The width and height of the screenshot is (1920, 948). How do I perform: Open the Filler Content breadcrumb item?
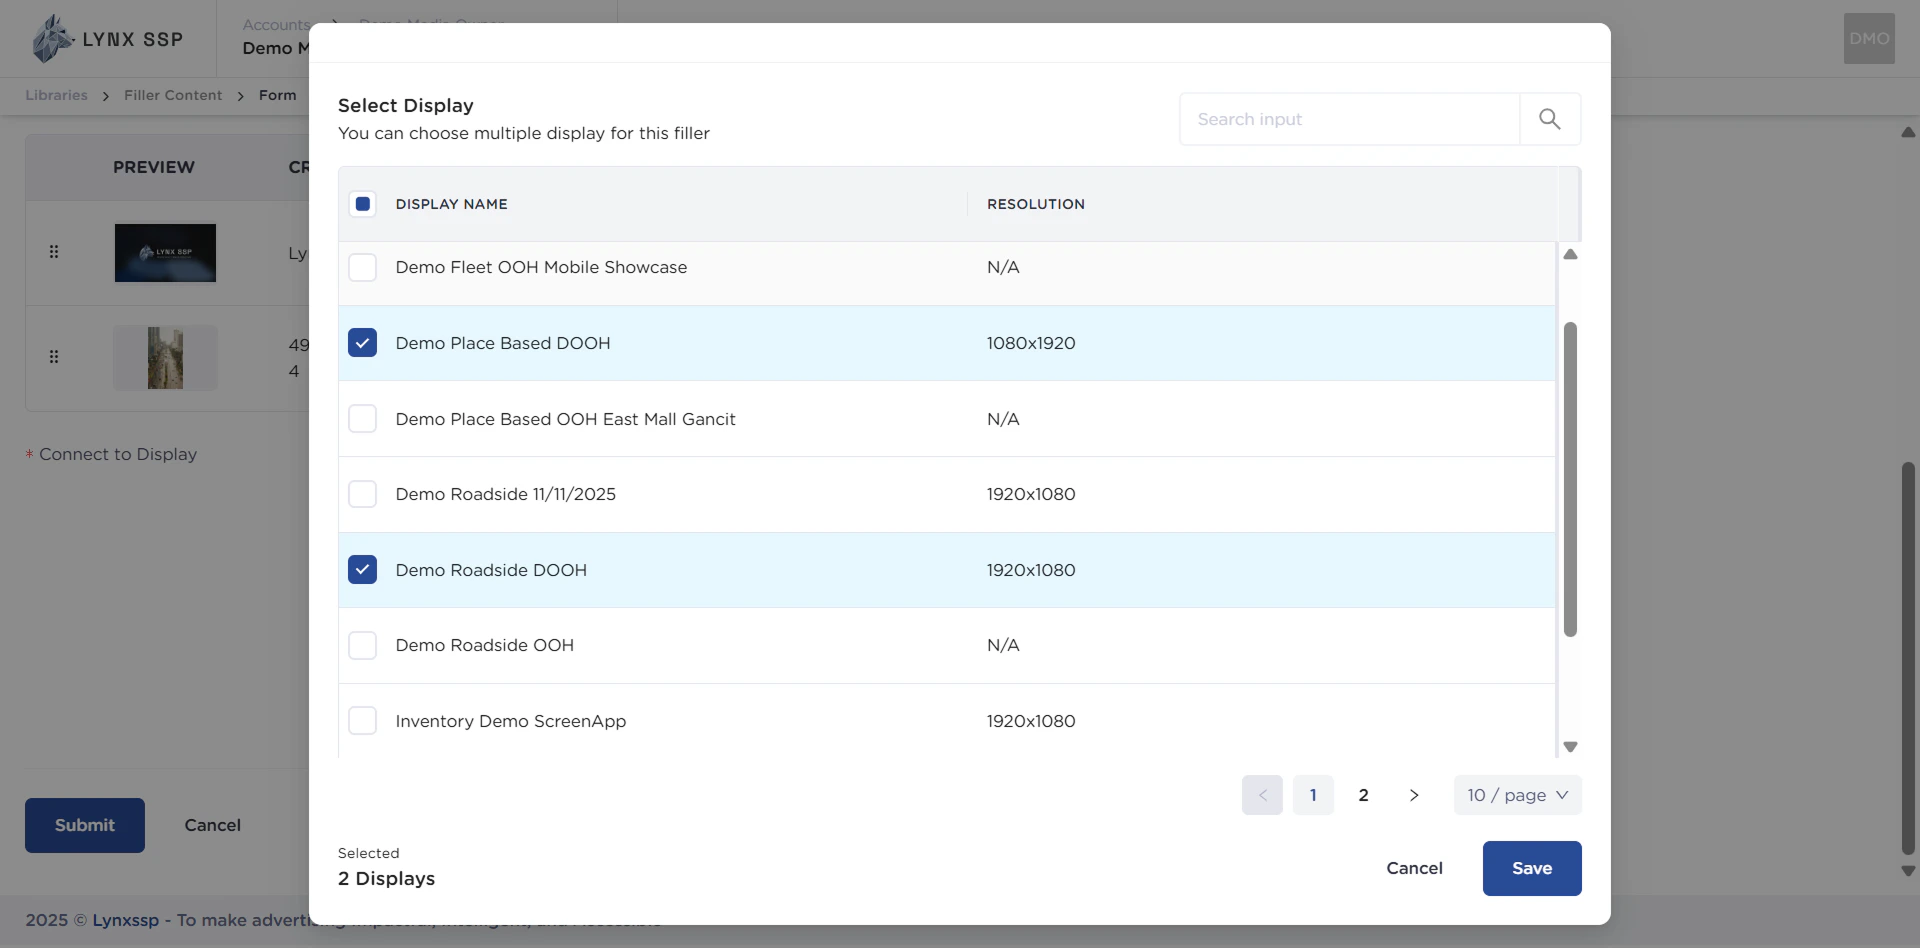(172, 95)
